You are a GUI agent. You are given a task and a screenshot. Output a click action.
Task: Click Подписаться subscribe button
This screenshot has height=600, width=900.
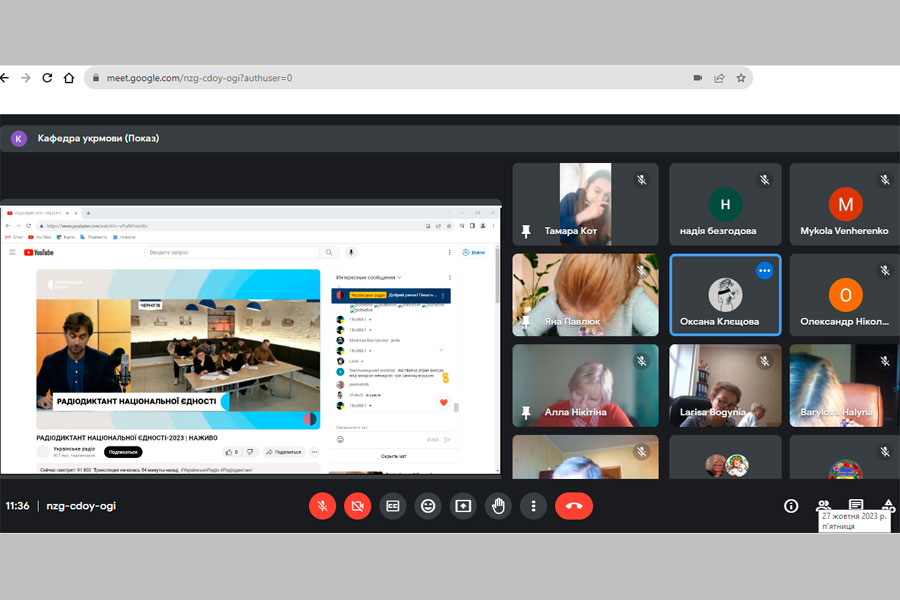point(123,452)
